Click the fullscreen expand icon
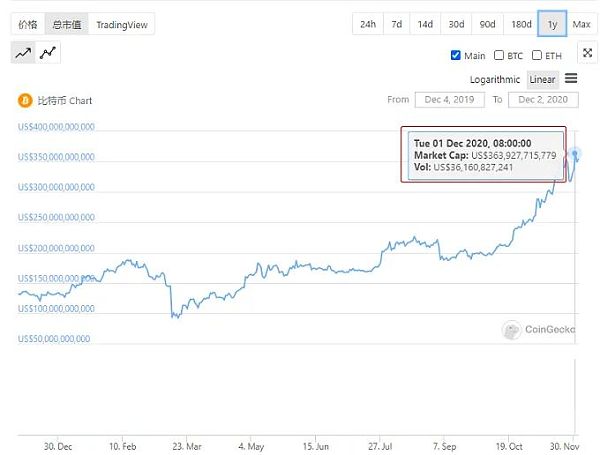The width and height of the screenshot is (600, 455). [587, 53]
